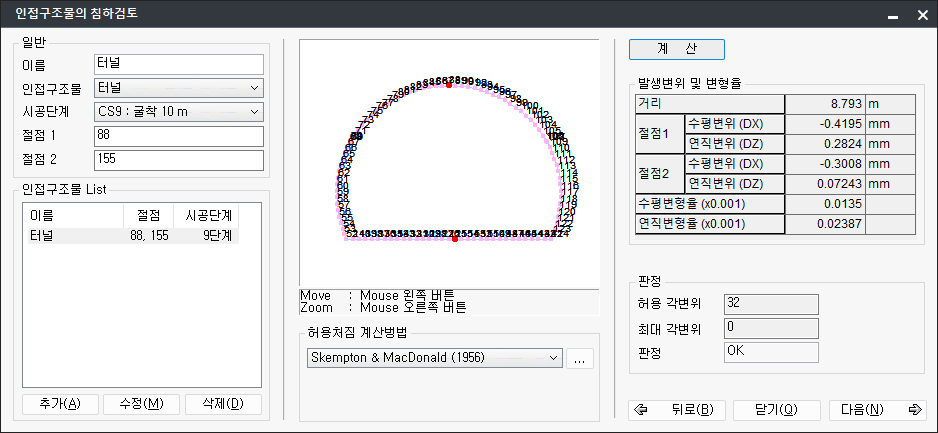
Task: Expand the 시공단계 CS9 dropdown
Action: (177, 111)
